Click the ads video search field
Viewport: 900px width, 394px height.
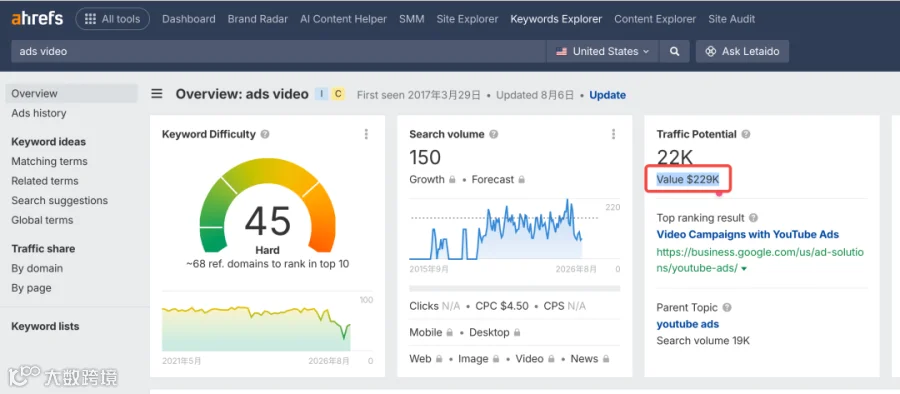(x=278, y=52)
